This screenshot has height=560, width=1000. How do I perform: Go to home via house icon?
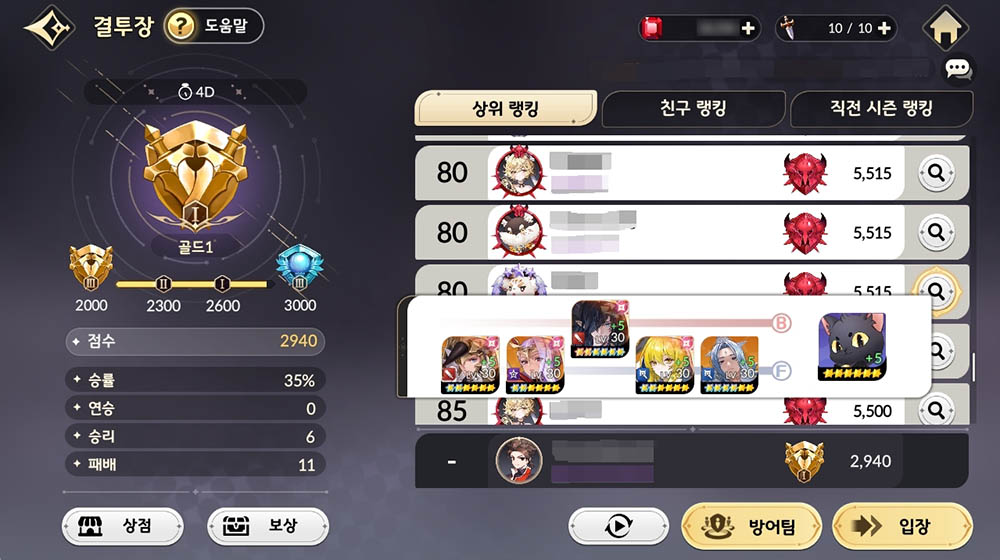point(946,28)
